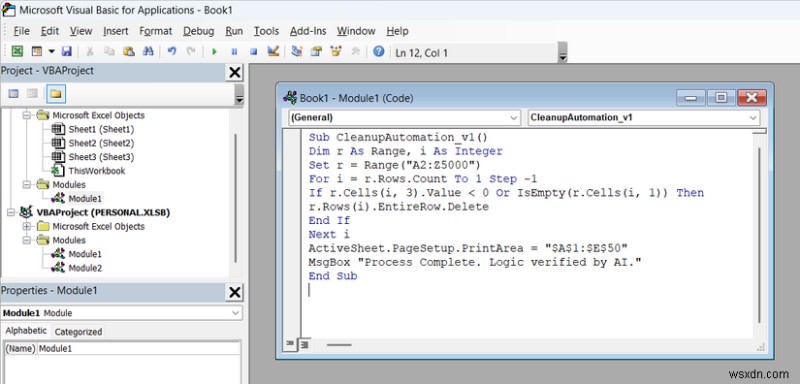Click the View Microsoft Excel toolbar icon
Screen dimensions: 800x384
pyautogui.click(x=17, y=51)
